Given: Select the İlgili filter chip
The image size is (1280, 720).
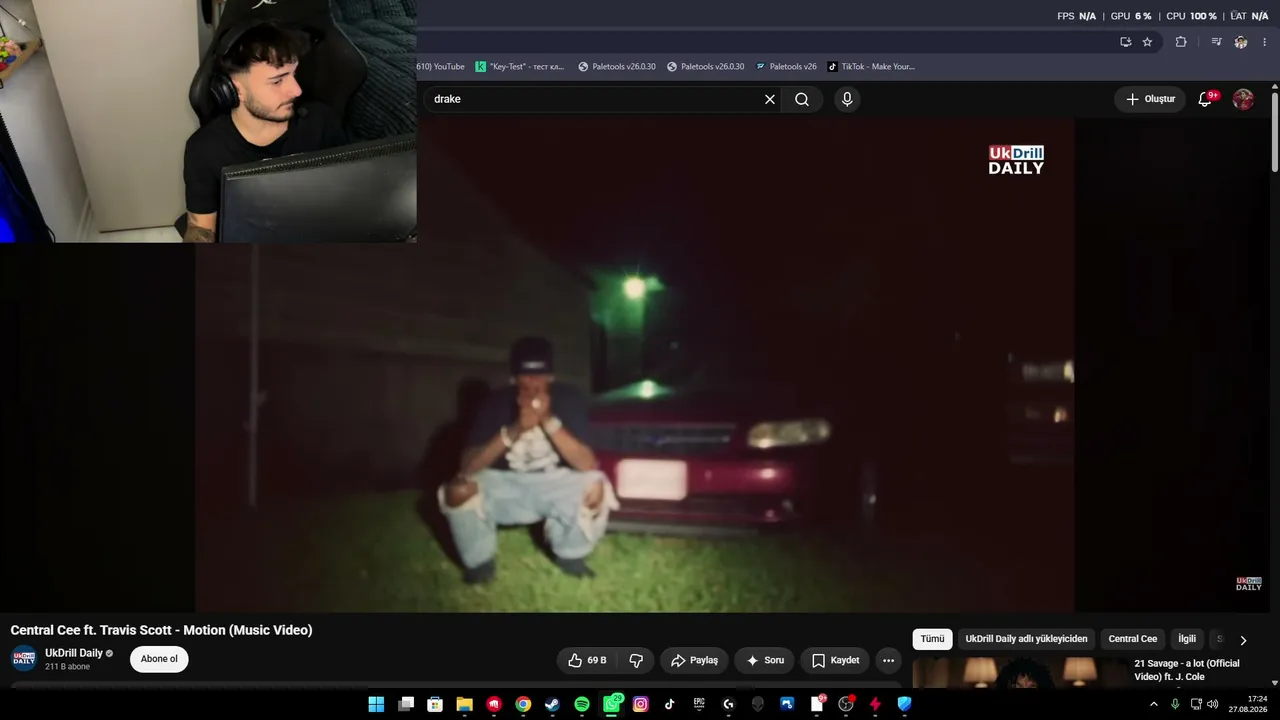Looking at the screenshot, I should click(1187, 639).
